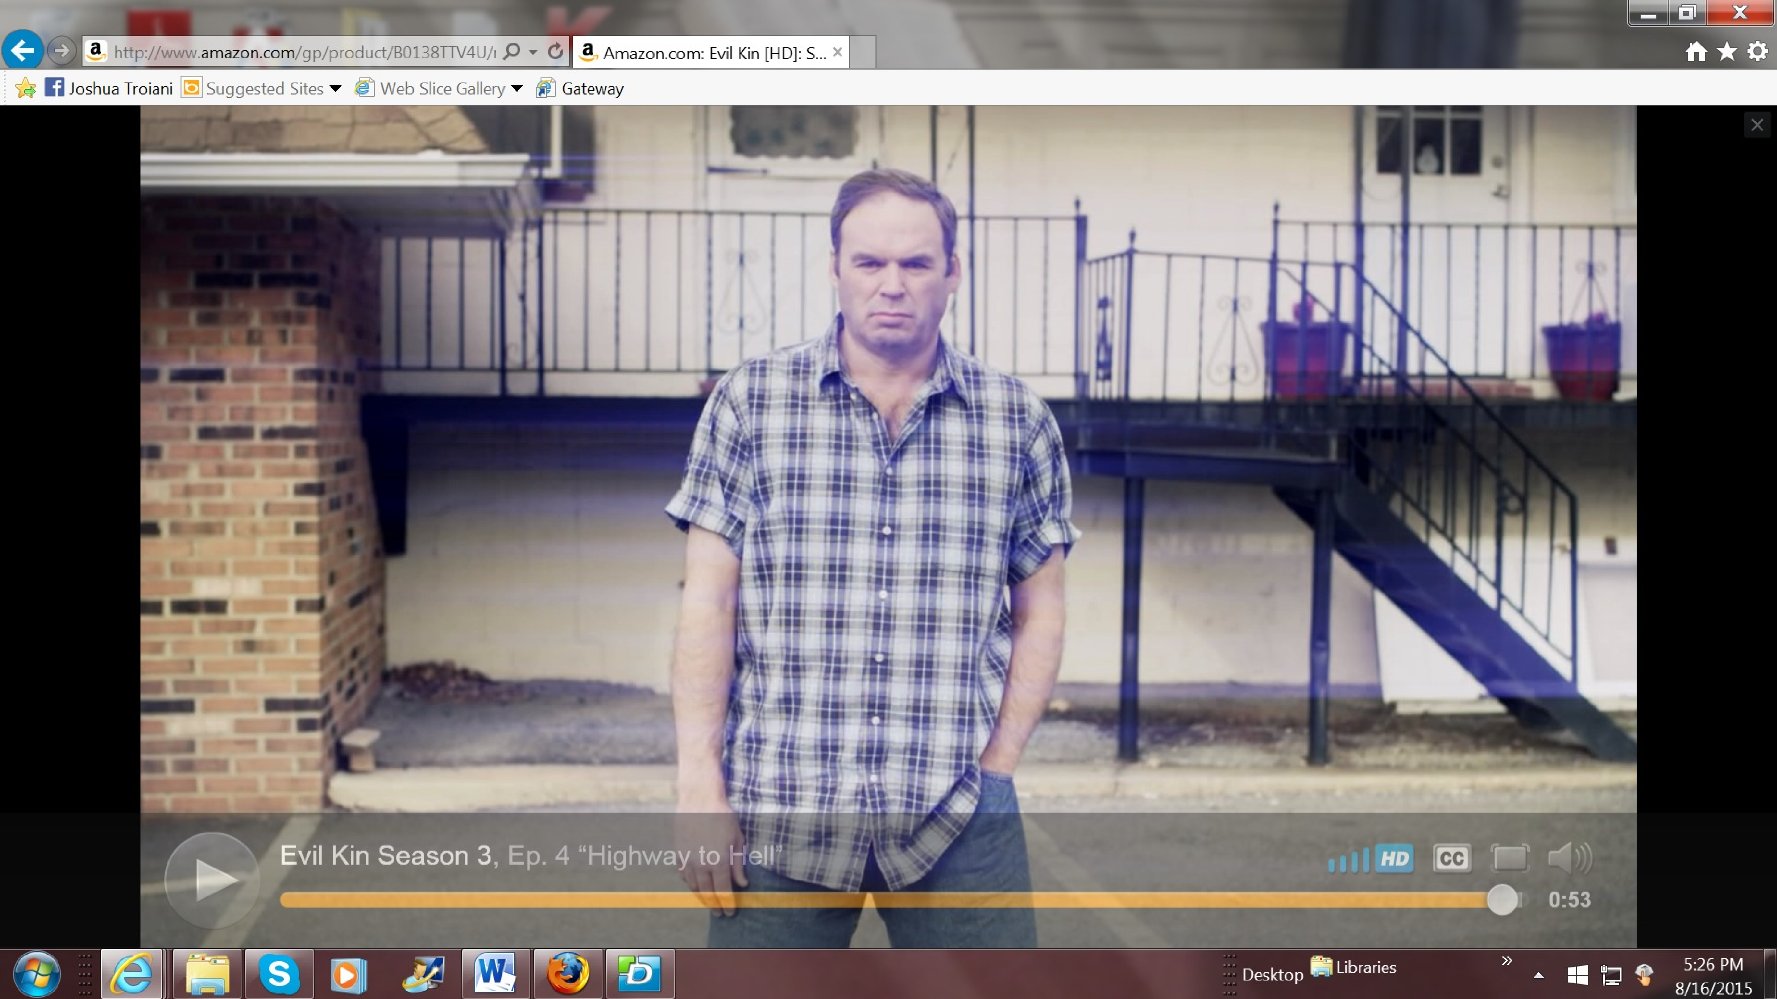Open a new tab beside the Amazon tab

tap(863, 52)
